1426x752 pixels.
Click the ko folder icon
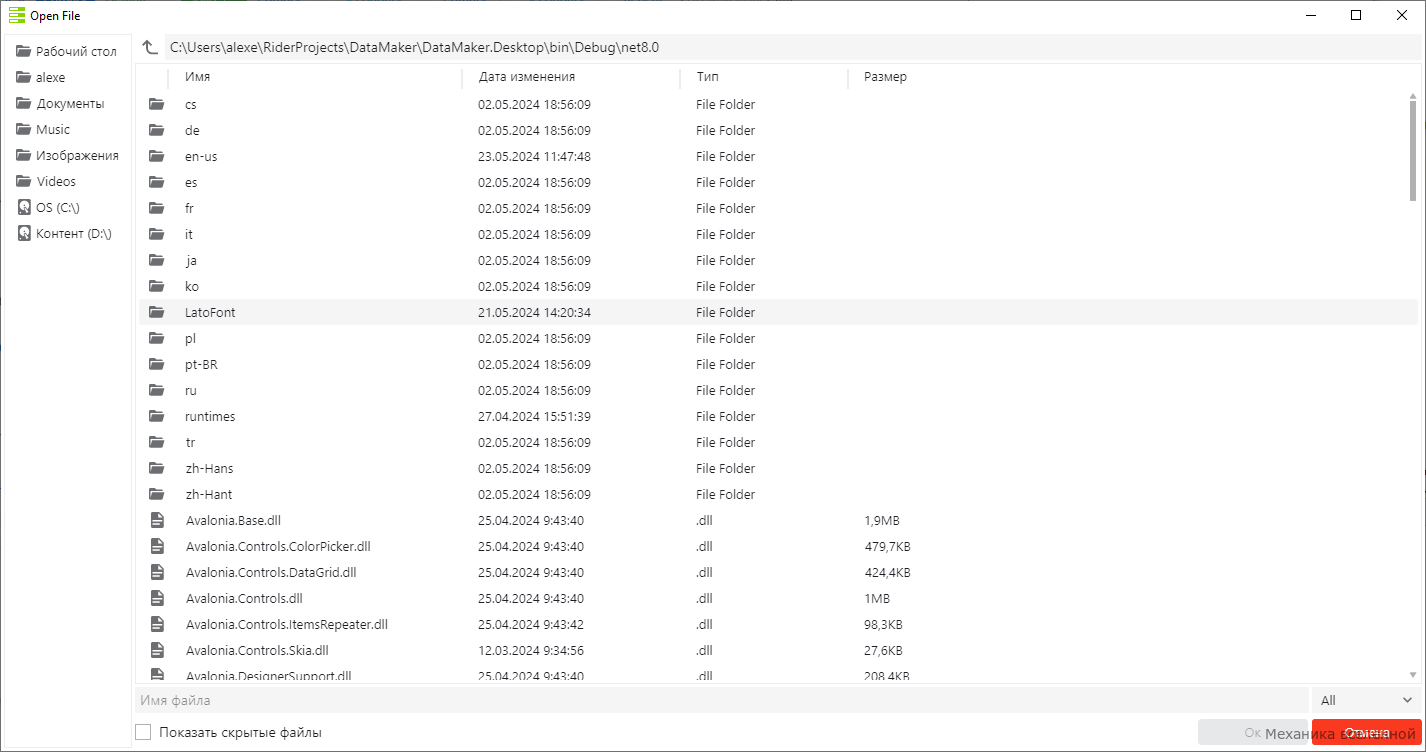coord(156,286)
